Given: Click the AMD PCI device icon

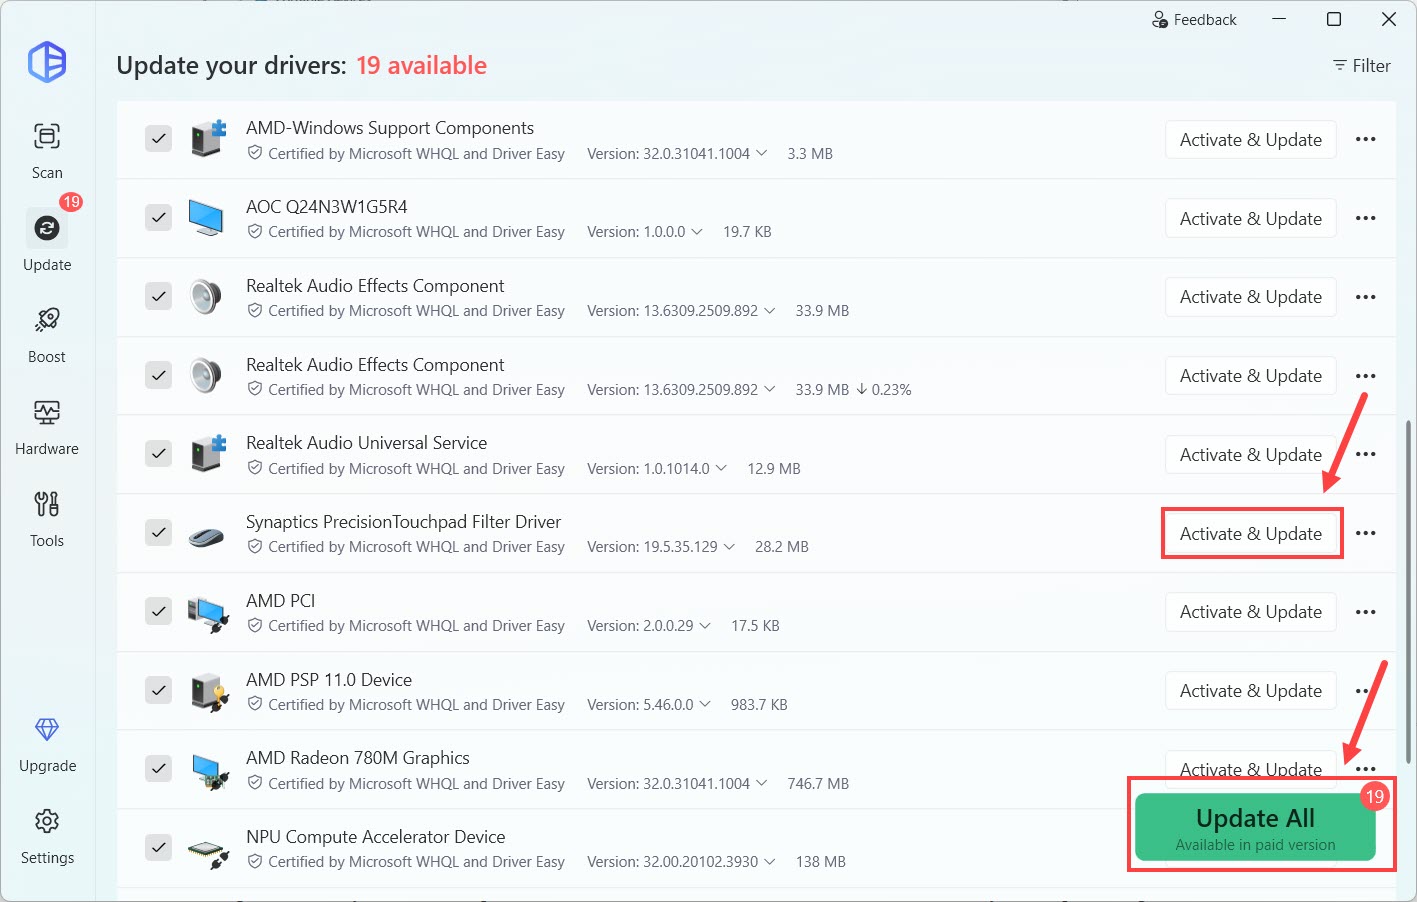Looking at the screenshot, I should (x=208, y=613).
